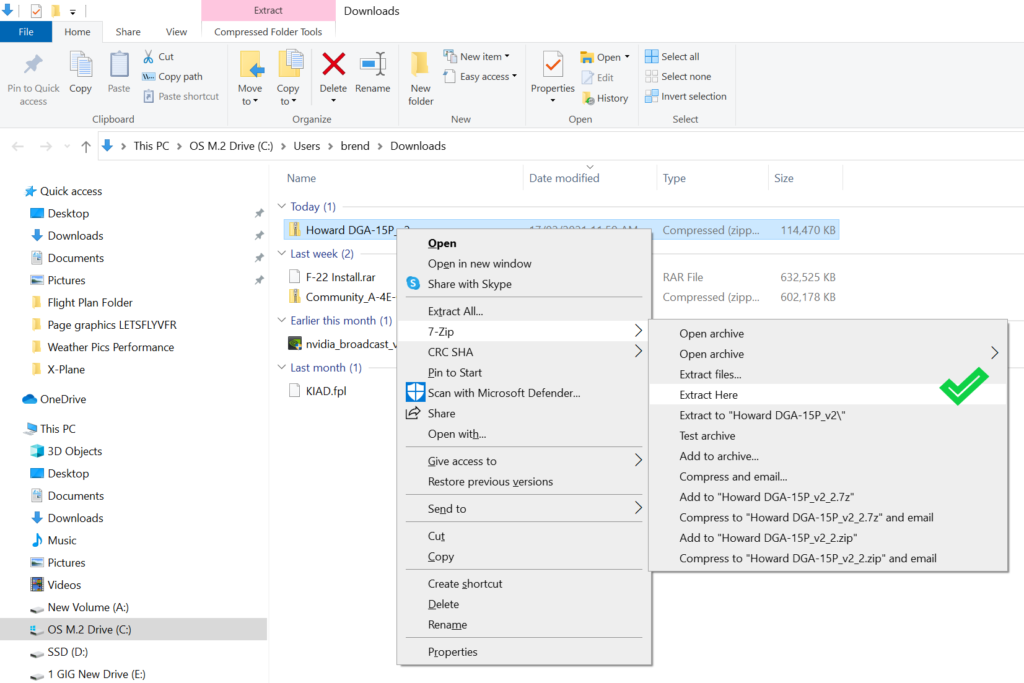Image resolution: width=1024 pixels, height=683 pixels.
Task: Click the Up one level arrow
Action: click(86, 146)
